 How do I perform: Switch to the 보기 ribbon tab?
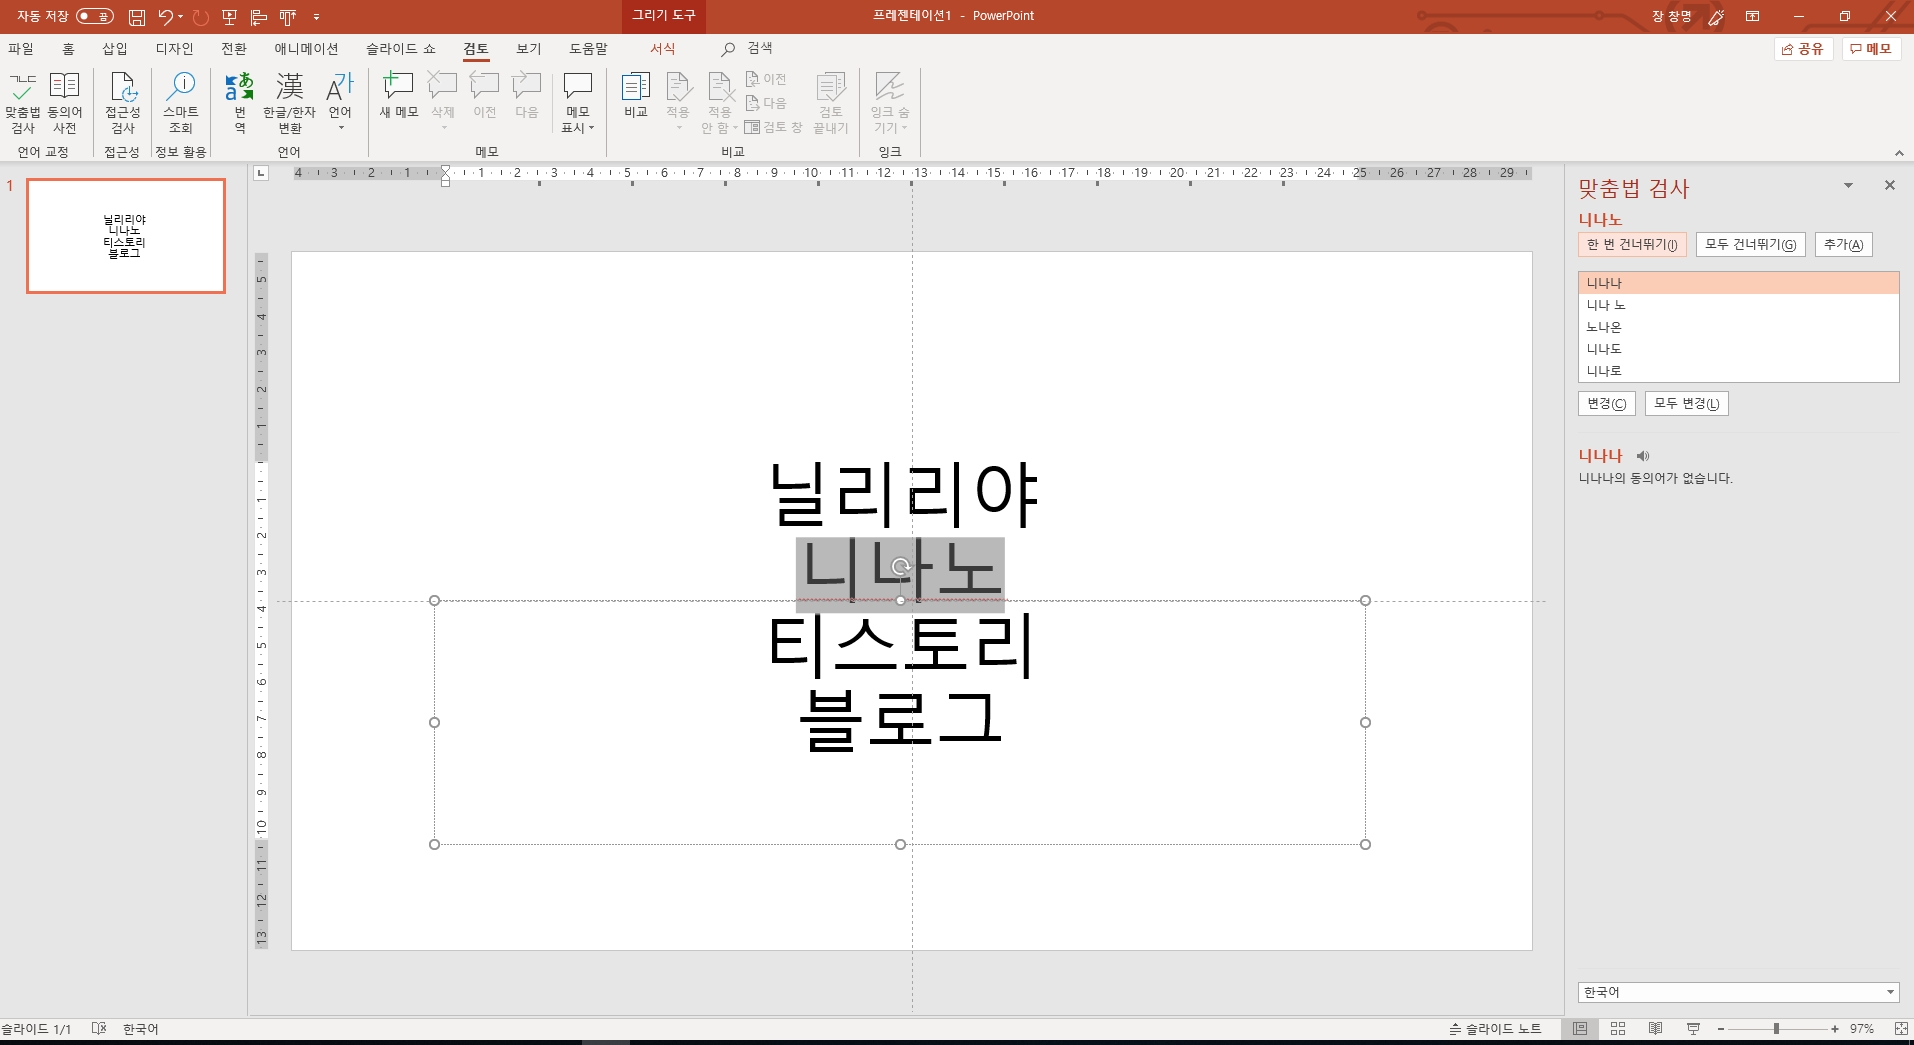point(529,49)
